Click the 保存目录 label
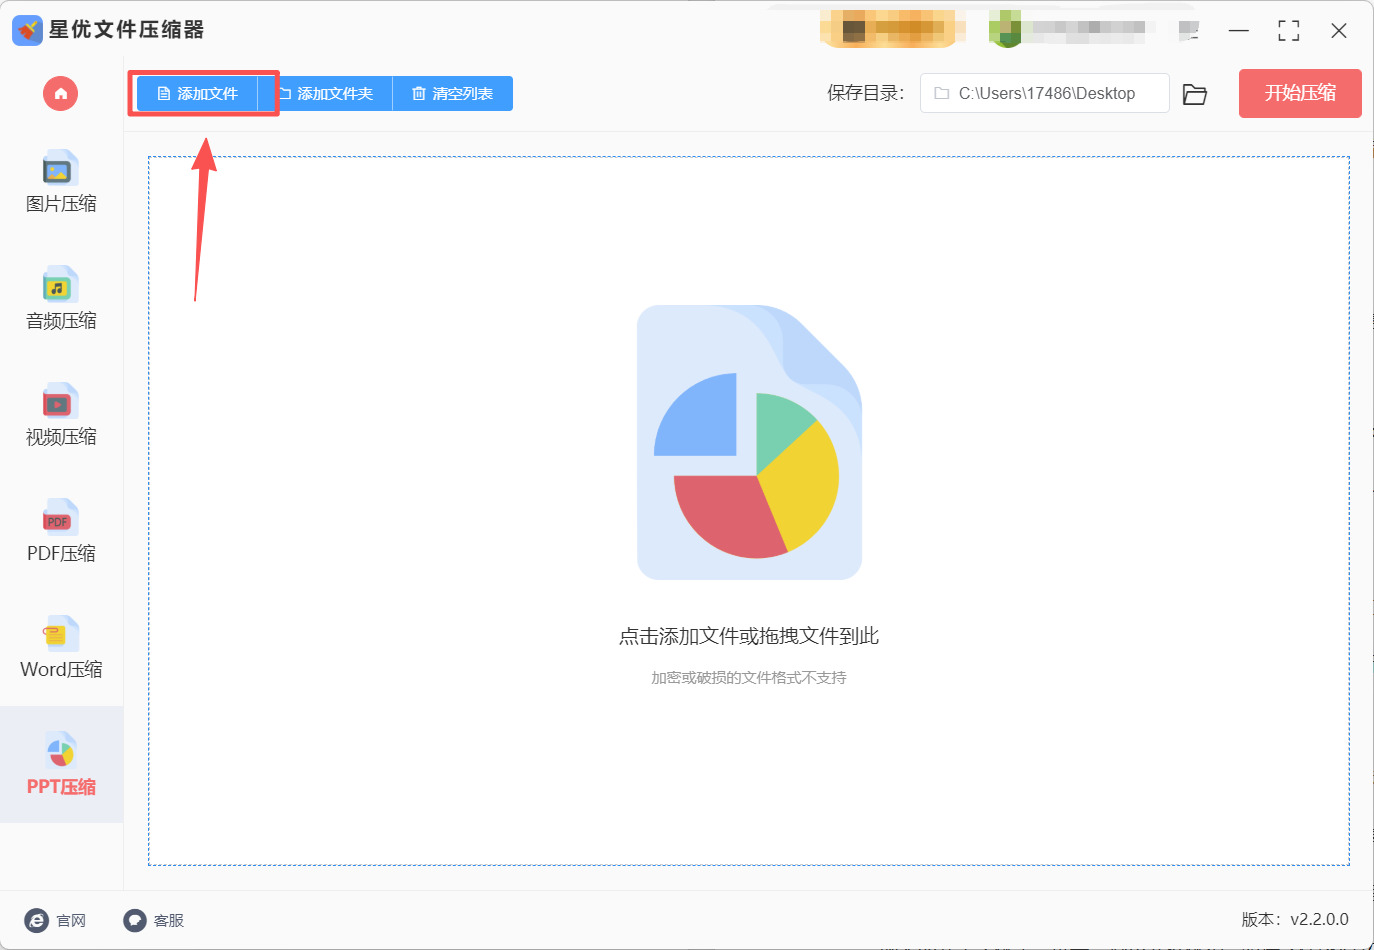This screenshot has height=950, width=1374. pos(866,93)
